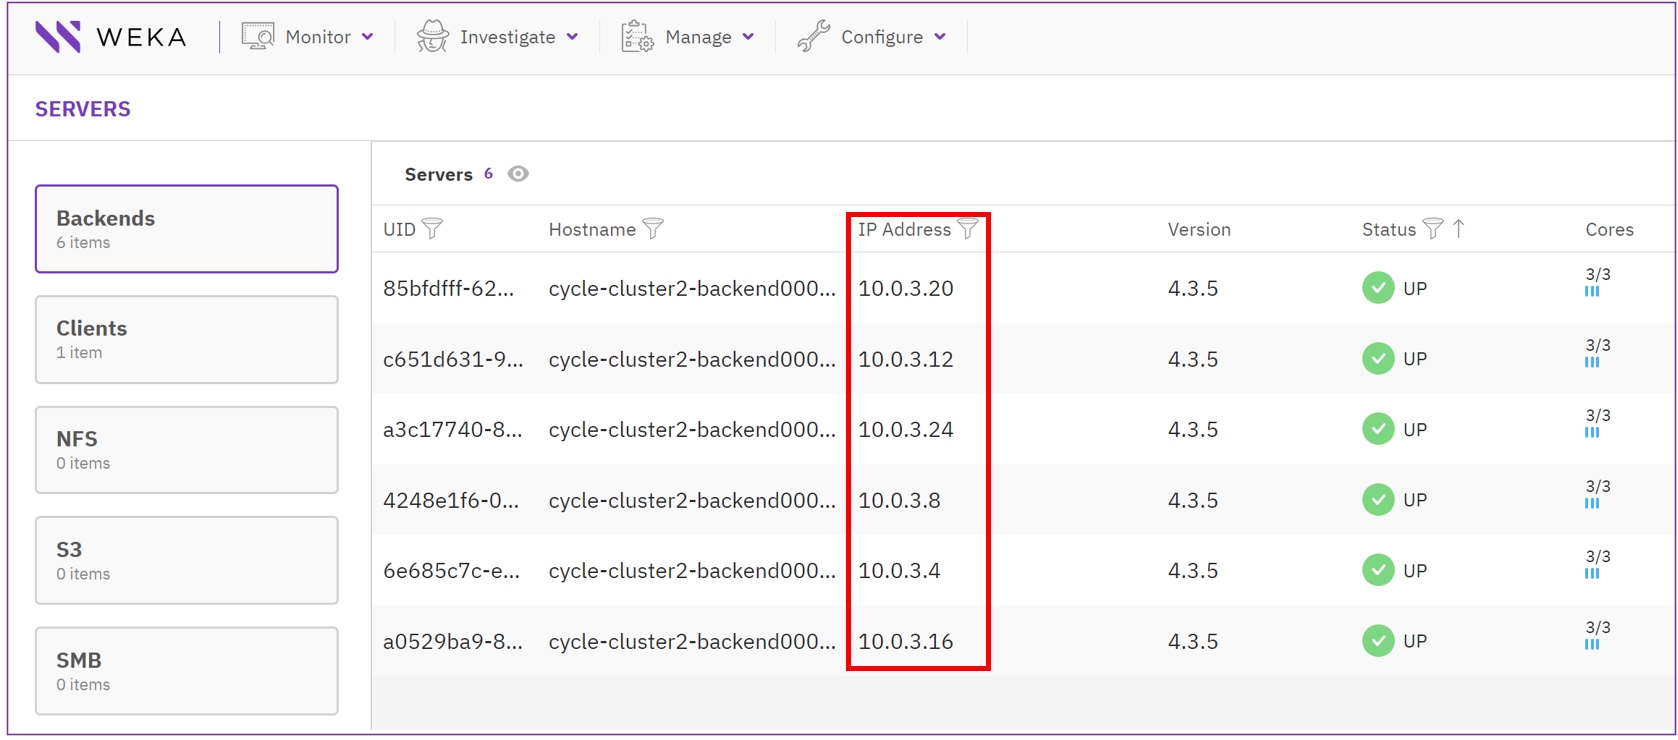Screen dimensions: 1678x740
Task: Select the NFS server category
Action: [187, 450]
